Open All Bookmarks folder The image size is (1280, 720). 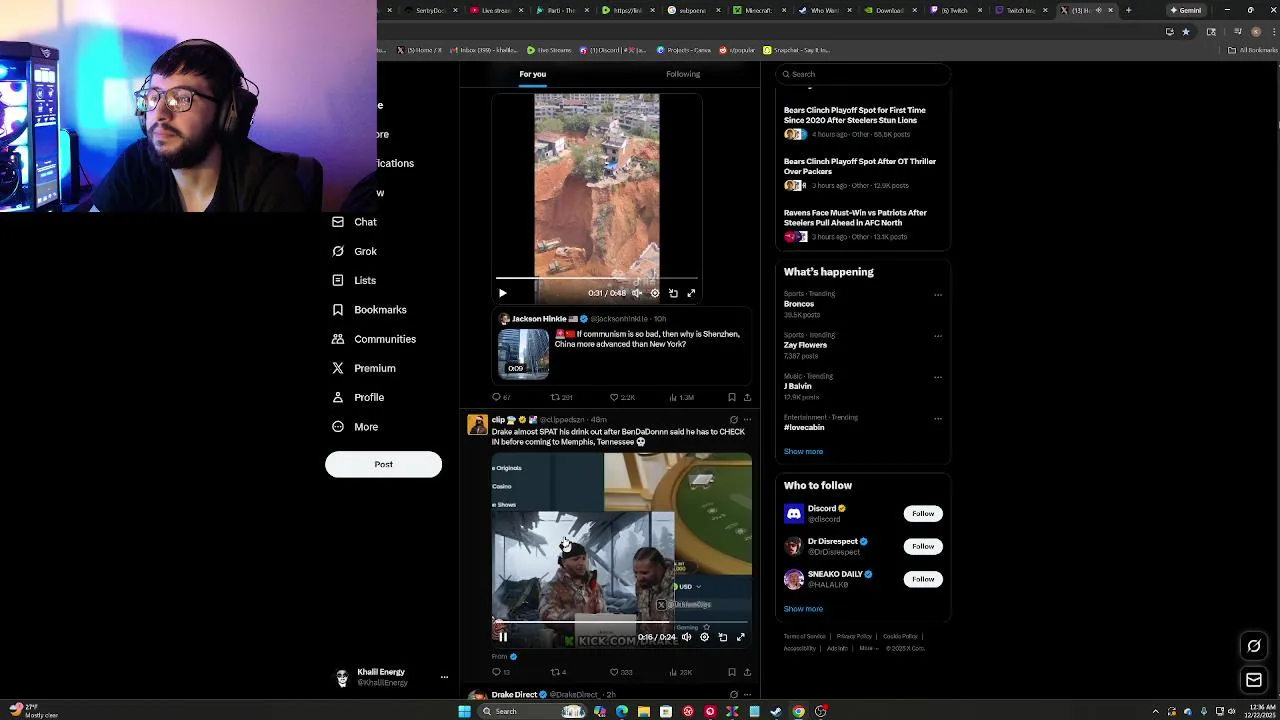click(x=1252, y=50)
